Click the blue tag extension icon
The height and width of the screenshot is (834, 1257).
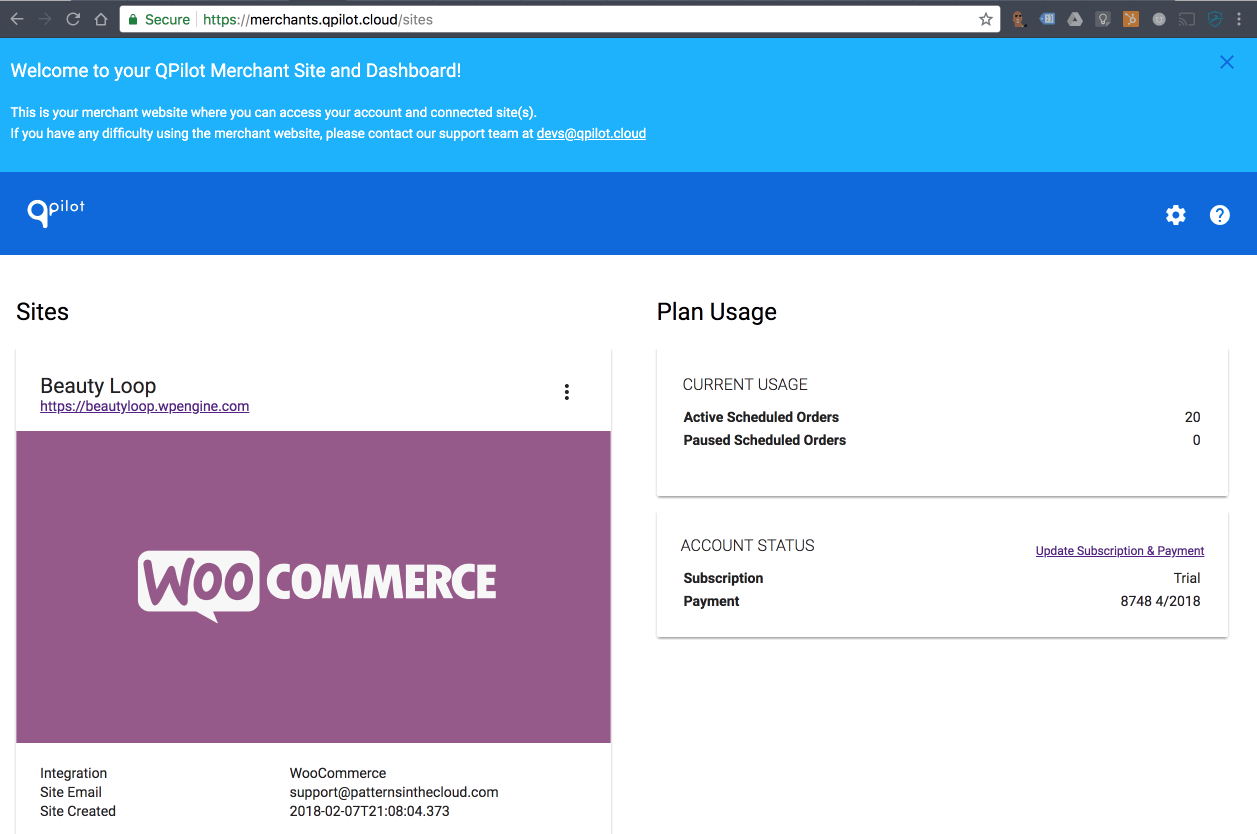[1047, 19]
